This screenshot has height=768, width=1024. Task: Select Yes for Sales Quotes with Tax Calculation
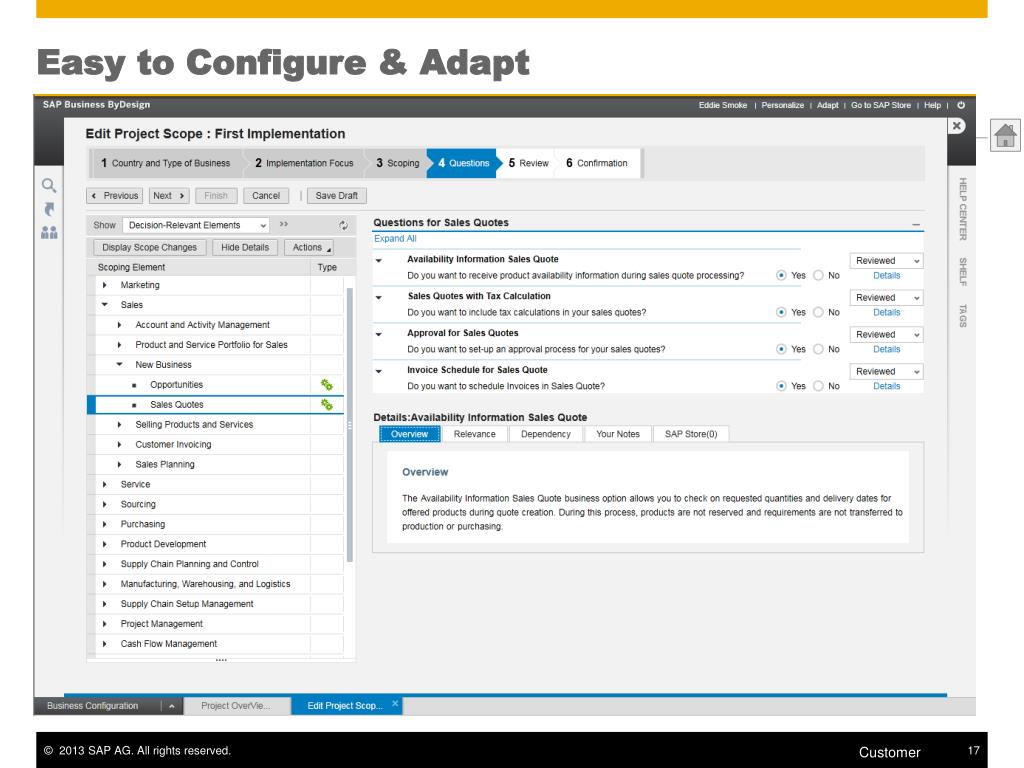click(x=781, y=312)
